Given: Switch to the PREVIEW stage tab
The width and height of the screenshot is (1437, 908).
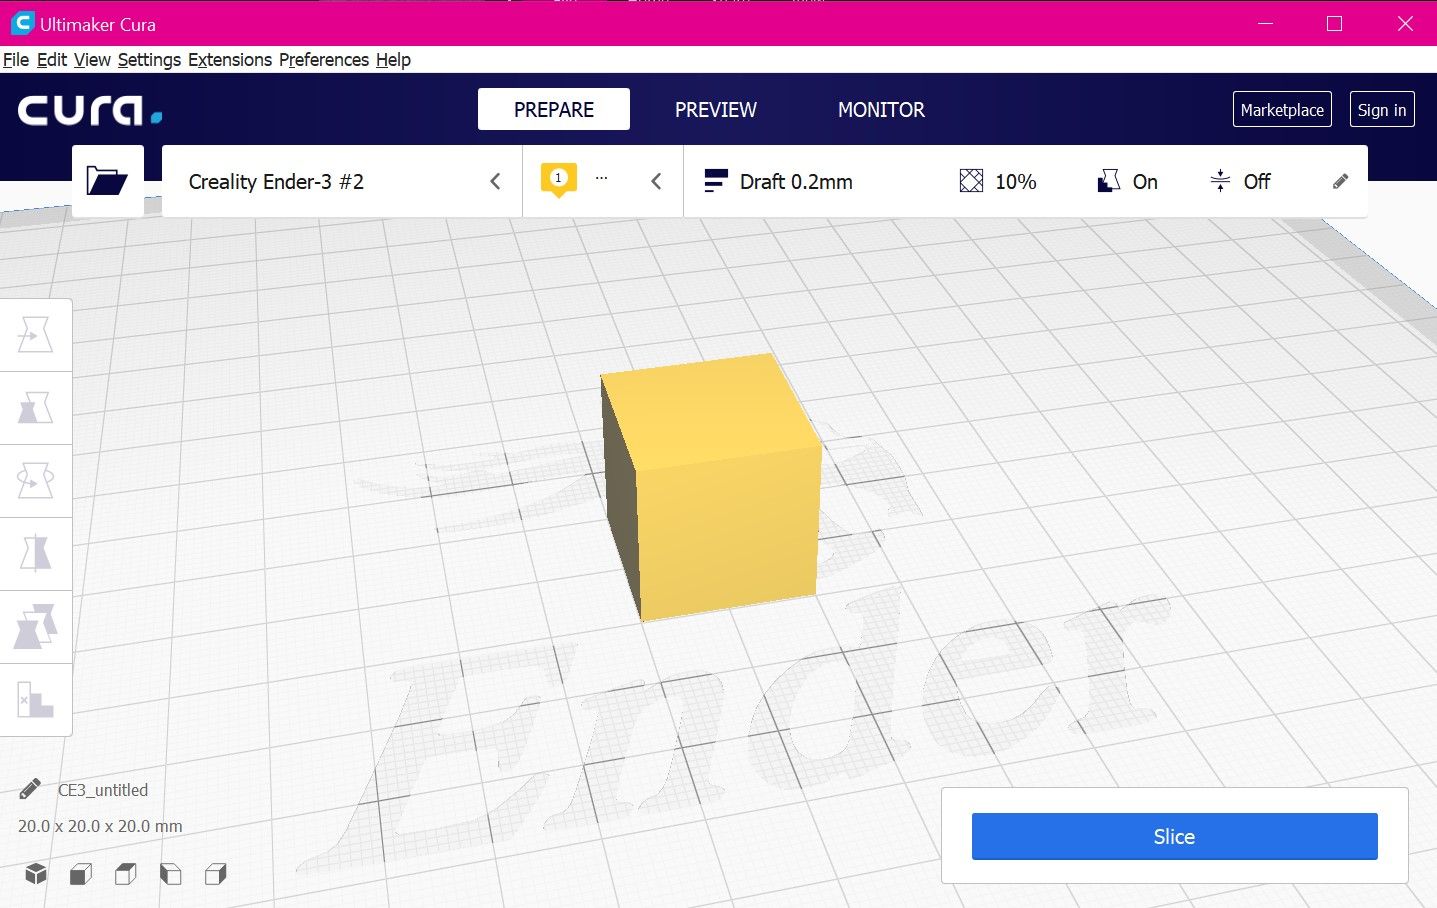Looking at the screenshot, I should [716, 109].
